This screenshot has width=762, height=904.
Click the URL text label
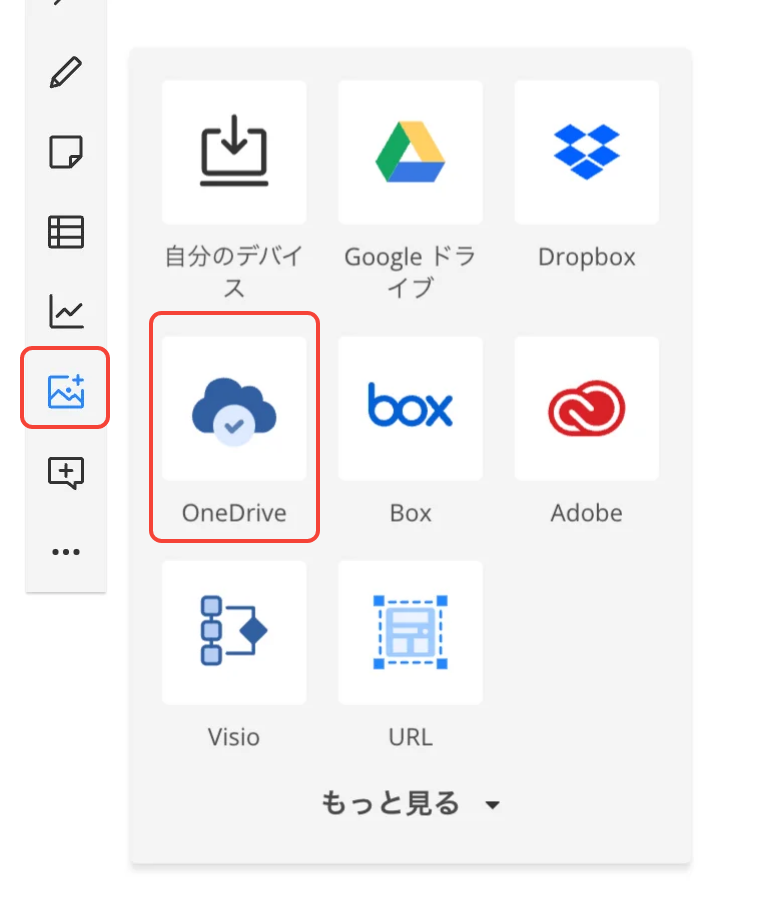tap(410, 737)
